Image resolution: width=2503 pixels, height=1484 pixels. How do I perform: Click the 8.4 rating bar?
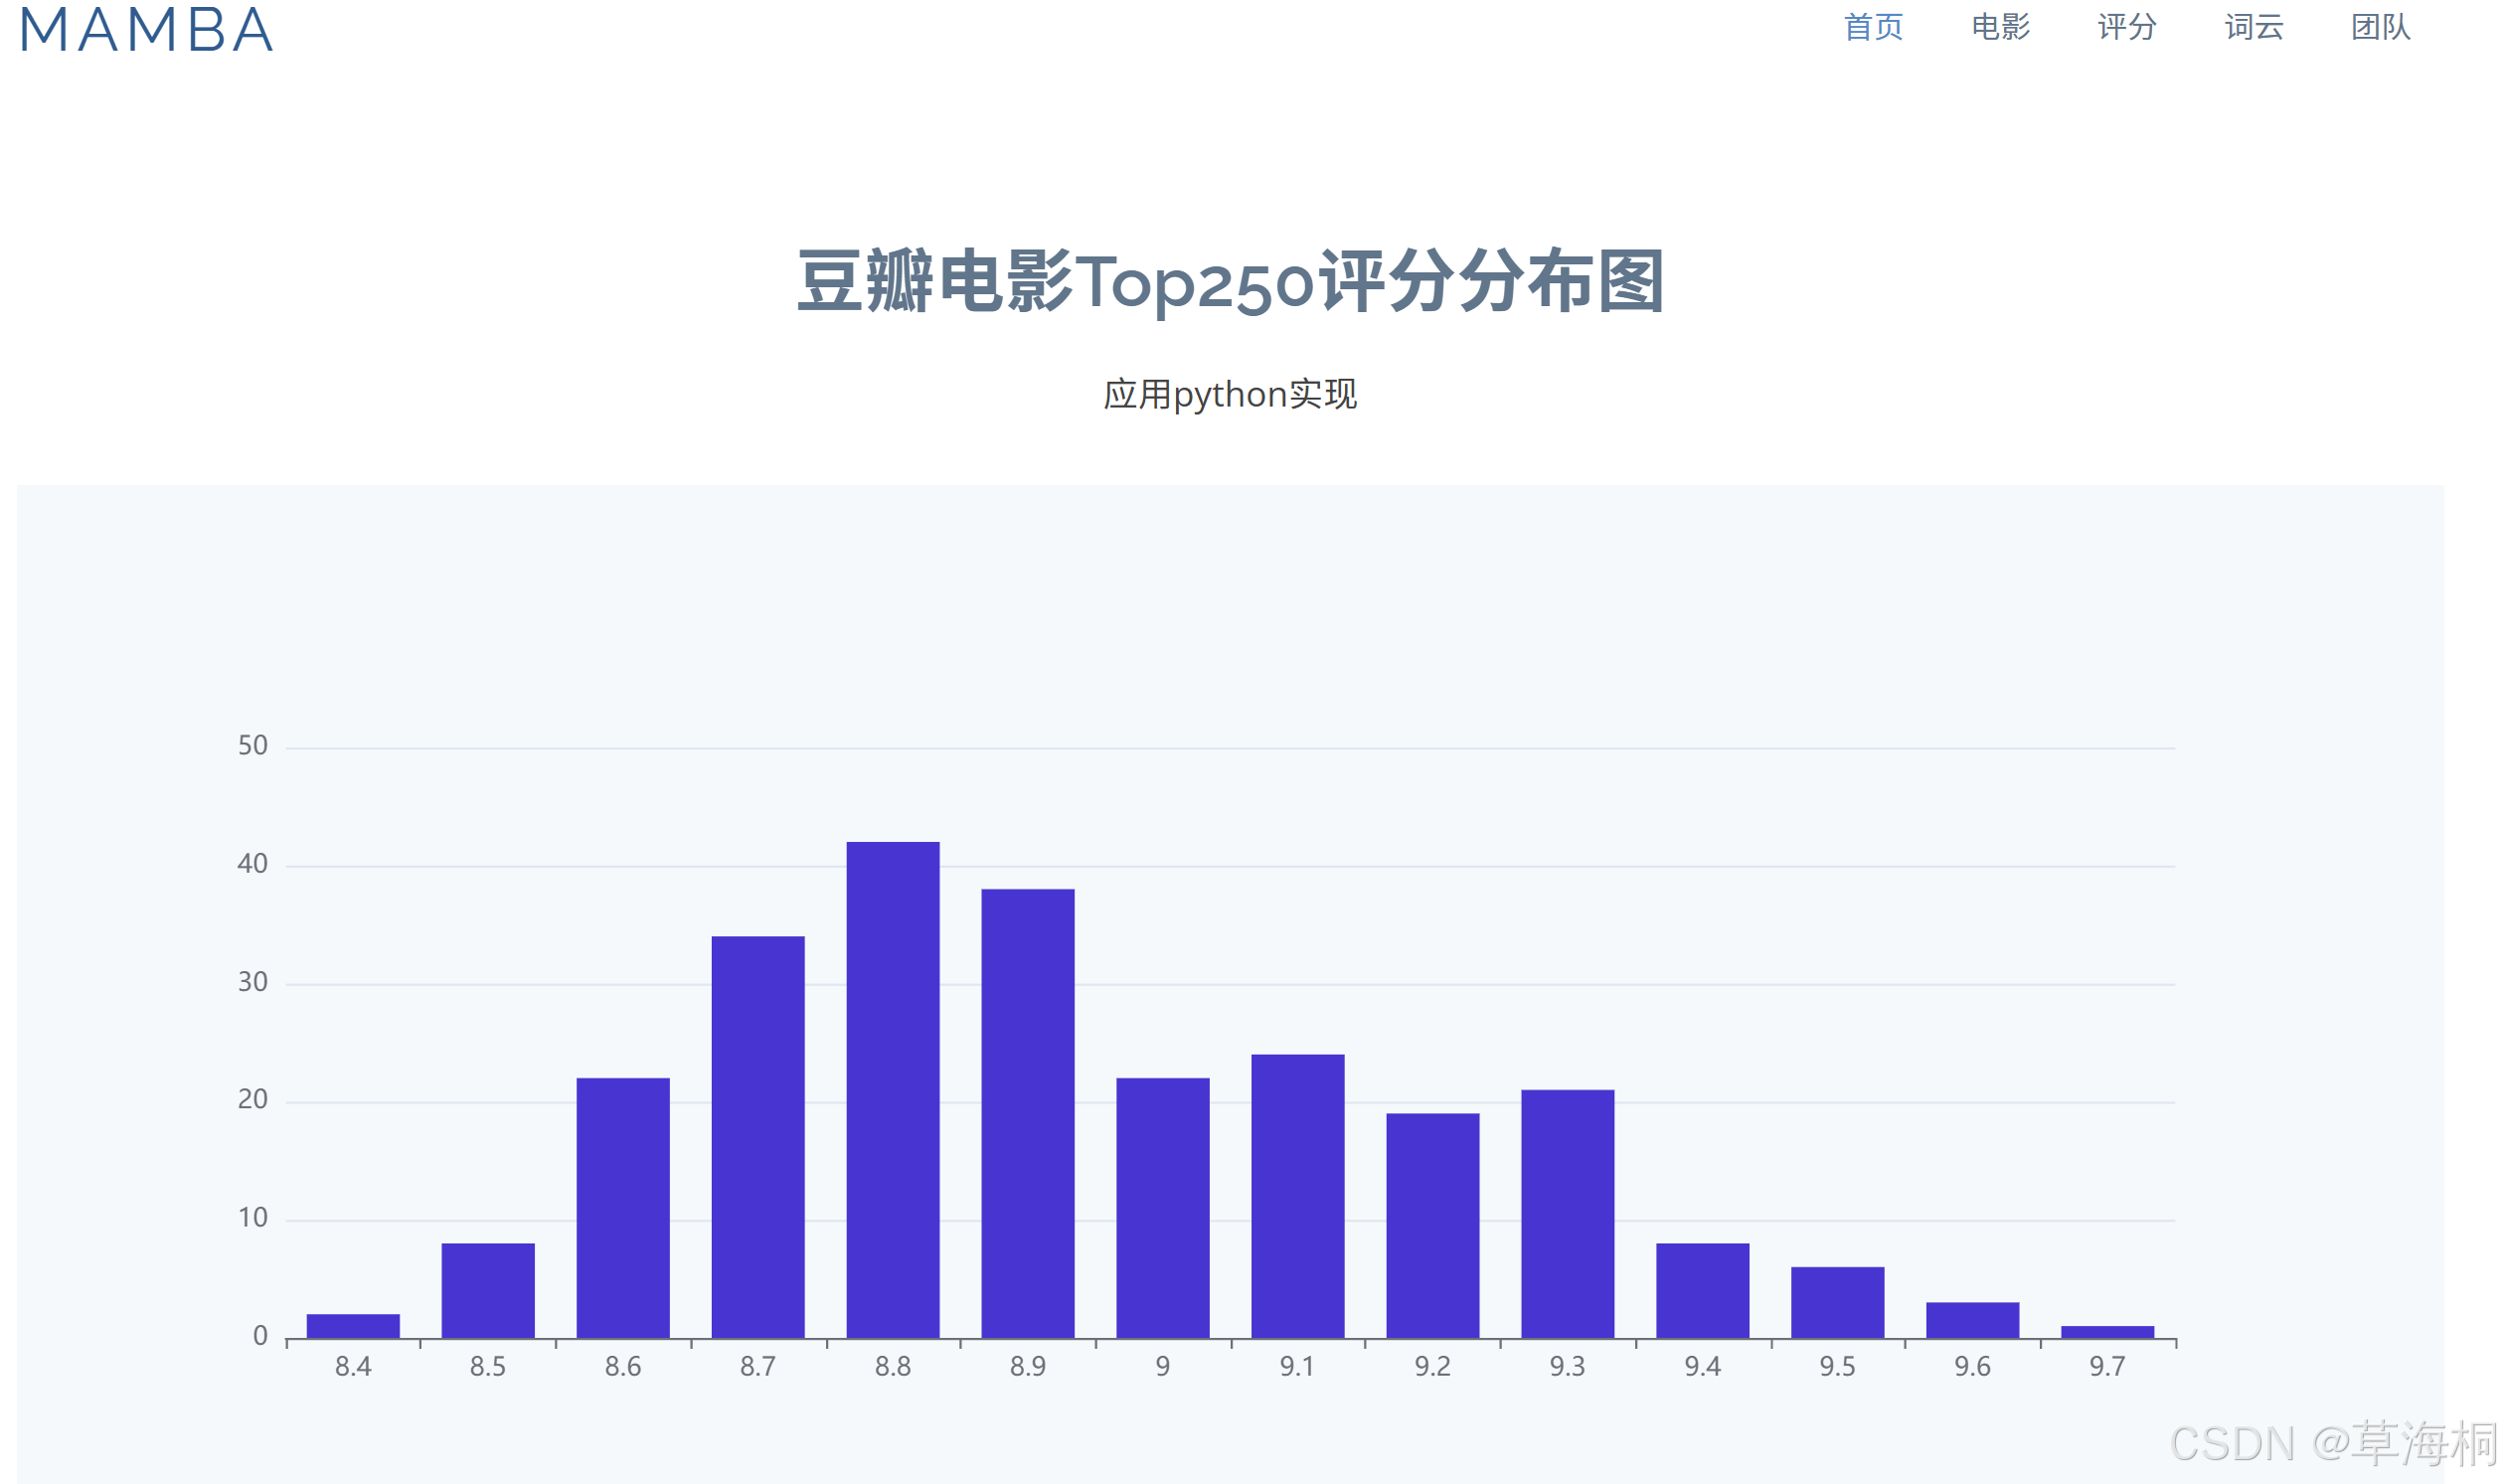pos(353,1325)
